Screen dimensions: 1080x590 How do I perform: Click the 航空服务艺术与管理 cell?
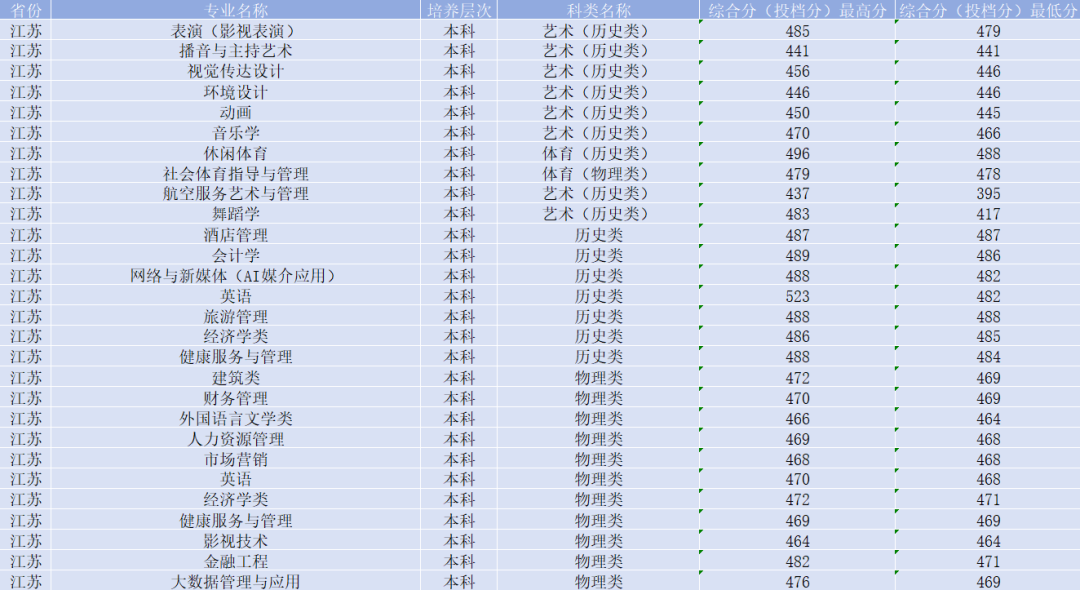pyautogui.click(x=236, y=193)
